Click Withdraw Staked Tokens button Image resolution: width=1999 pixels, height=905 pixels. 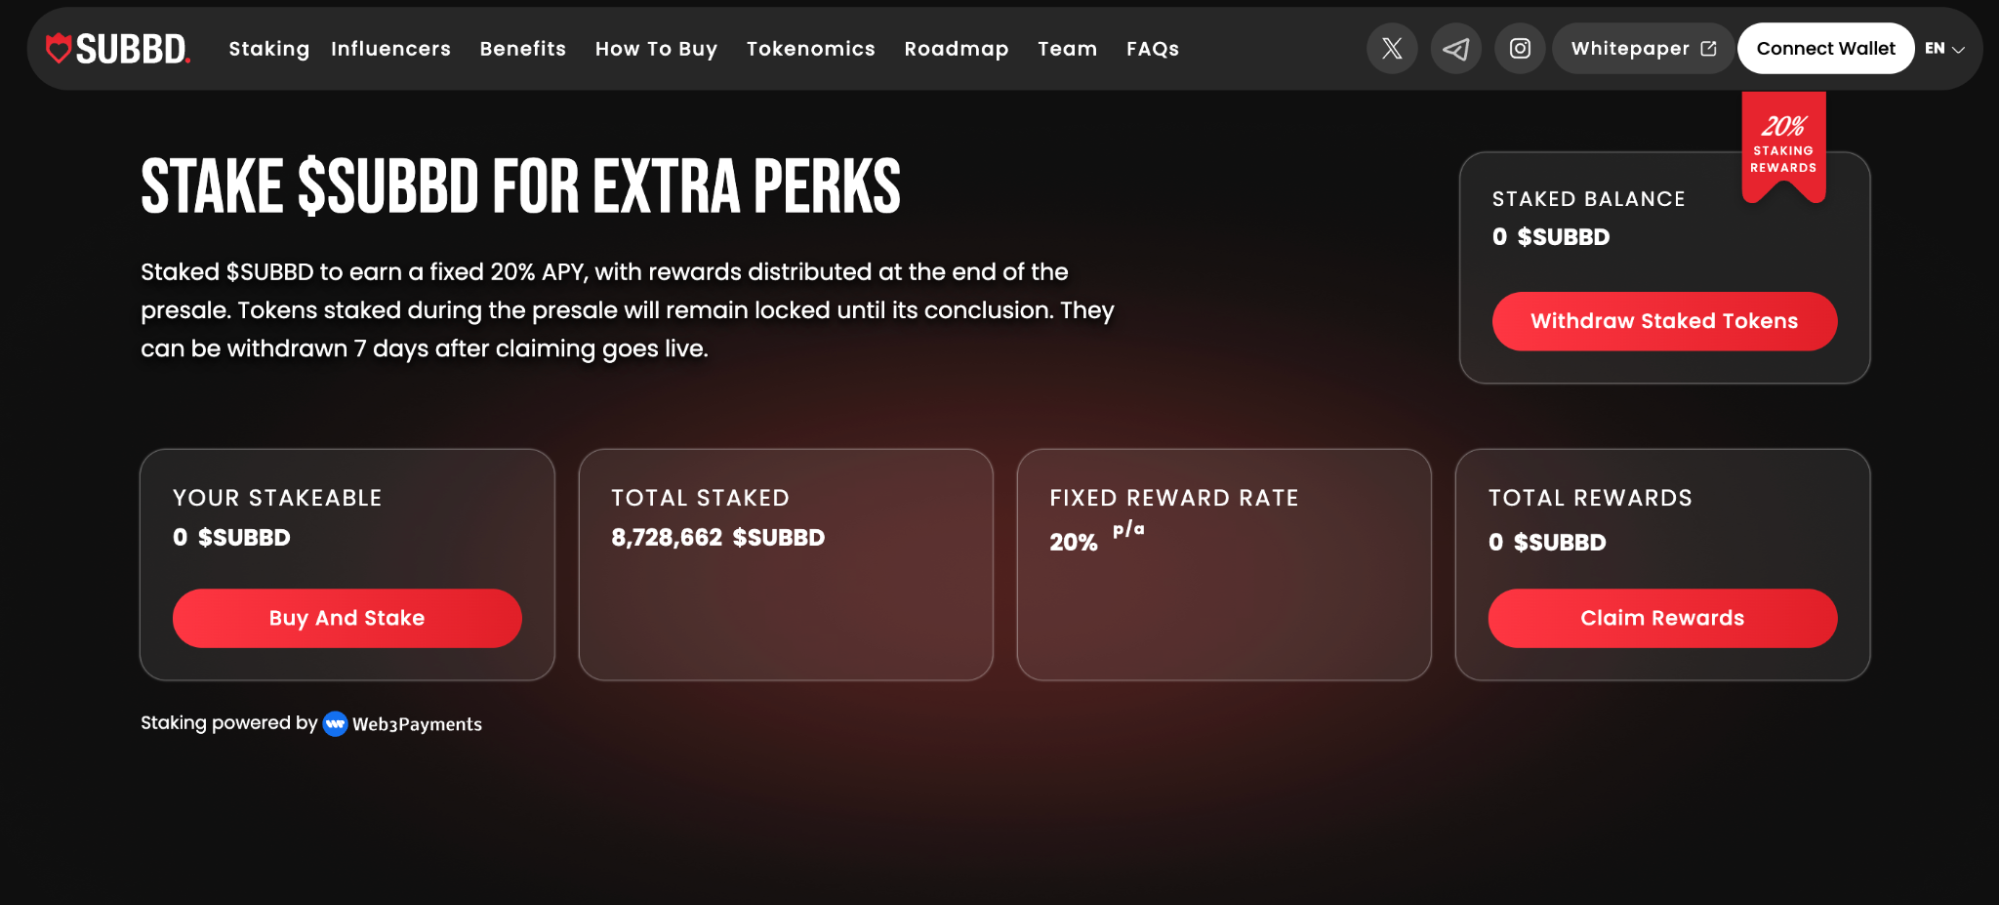point(1664,321)
